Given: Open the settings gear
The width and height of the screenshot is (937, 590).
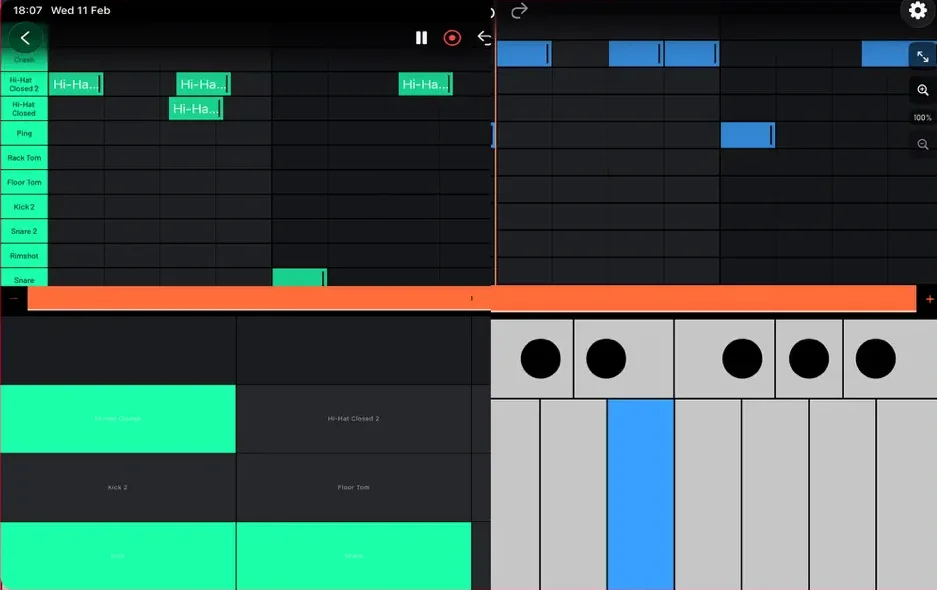Looking at the screenshot, I should [918, 10].
